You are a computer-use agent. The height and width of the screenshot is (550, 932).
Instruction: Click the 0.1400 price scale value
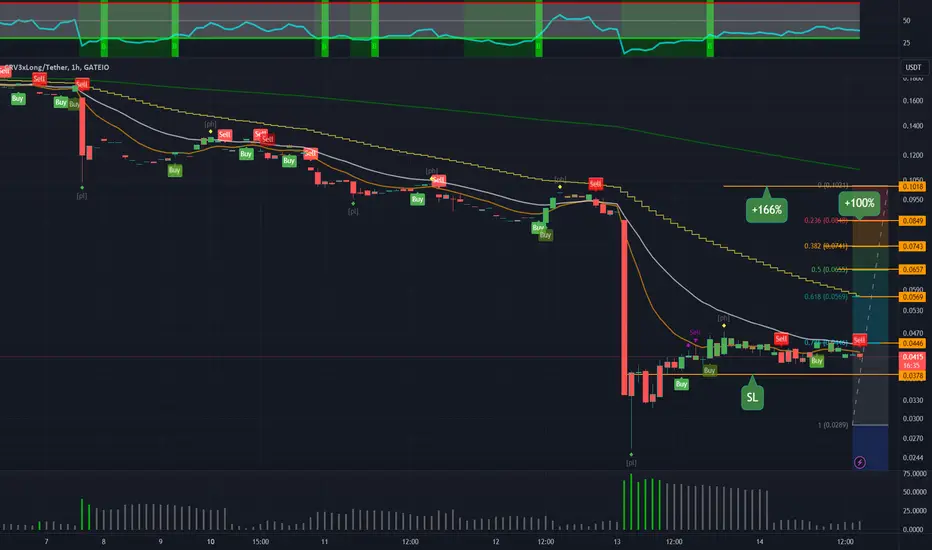pyautogui.click(x=912, y=126)
